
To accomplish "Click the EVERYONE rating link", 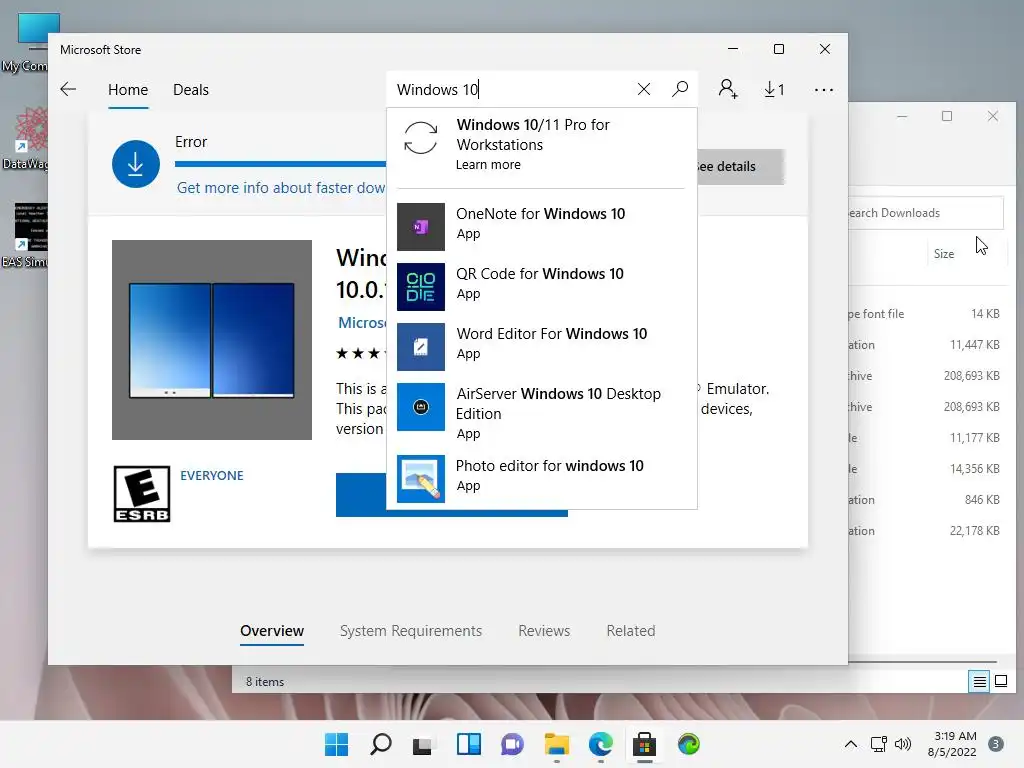I will click(x=212, y=475).
